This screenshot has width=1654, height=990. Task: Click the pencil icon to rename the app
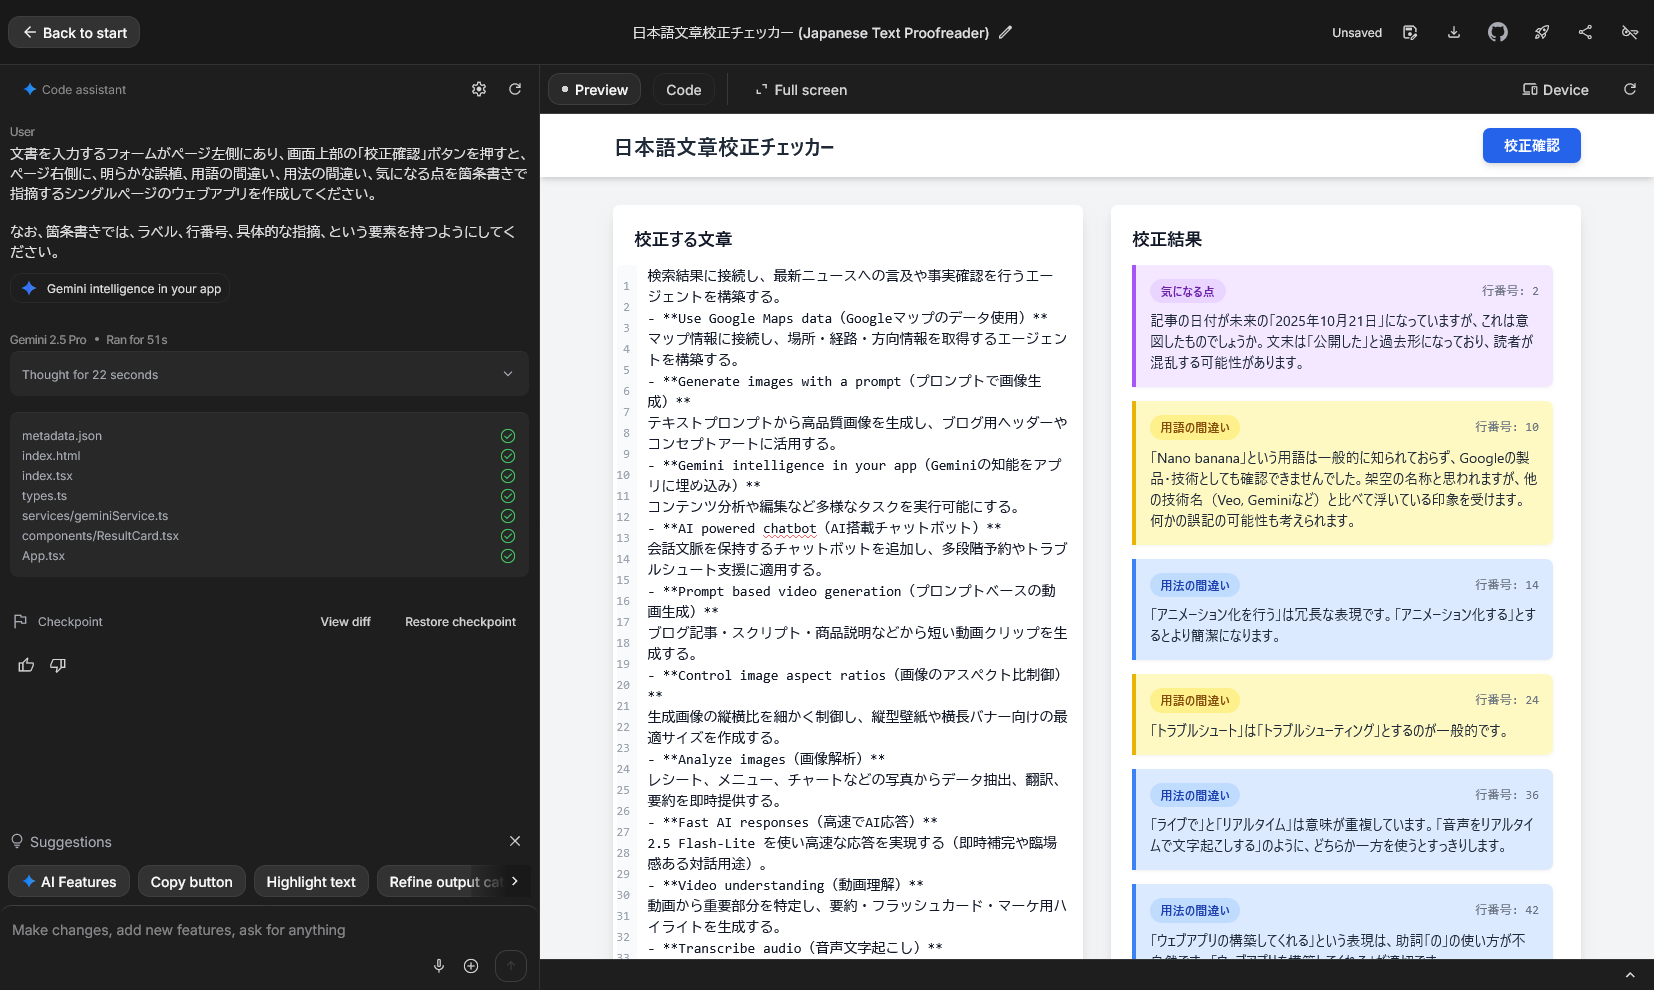coord(1006,32)
